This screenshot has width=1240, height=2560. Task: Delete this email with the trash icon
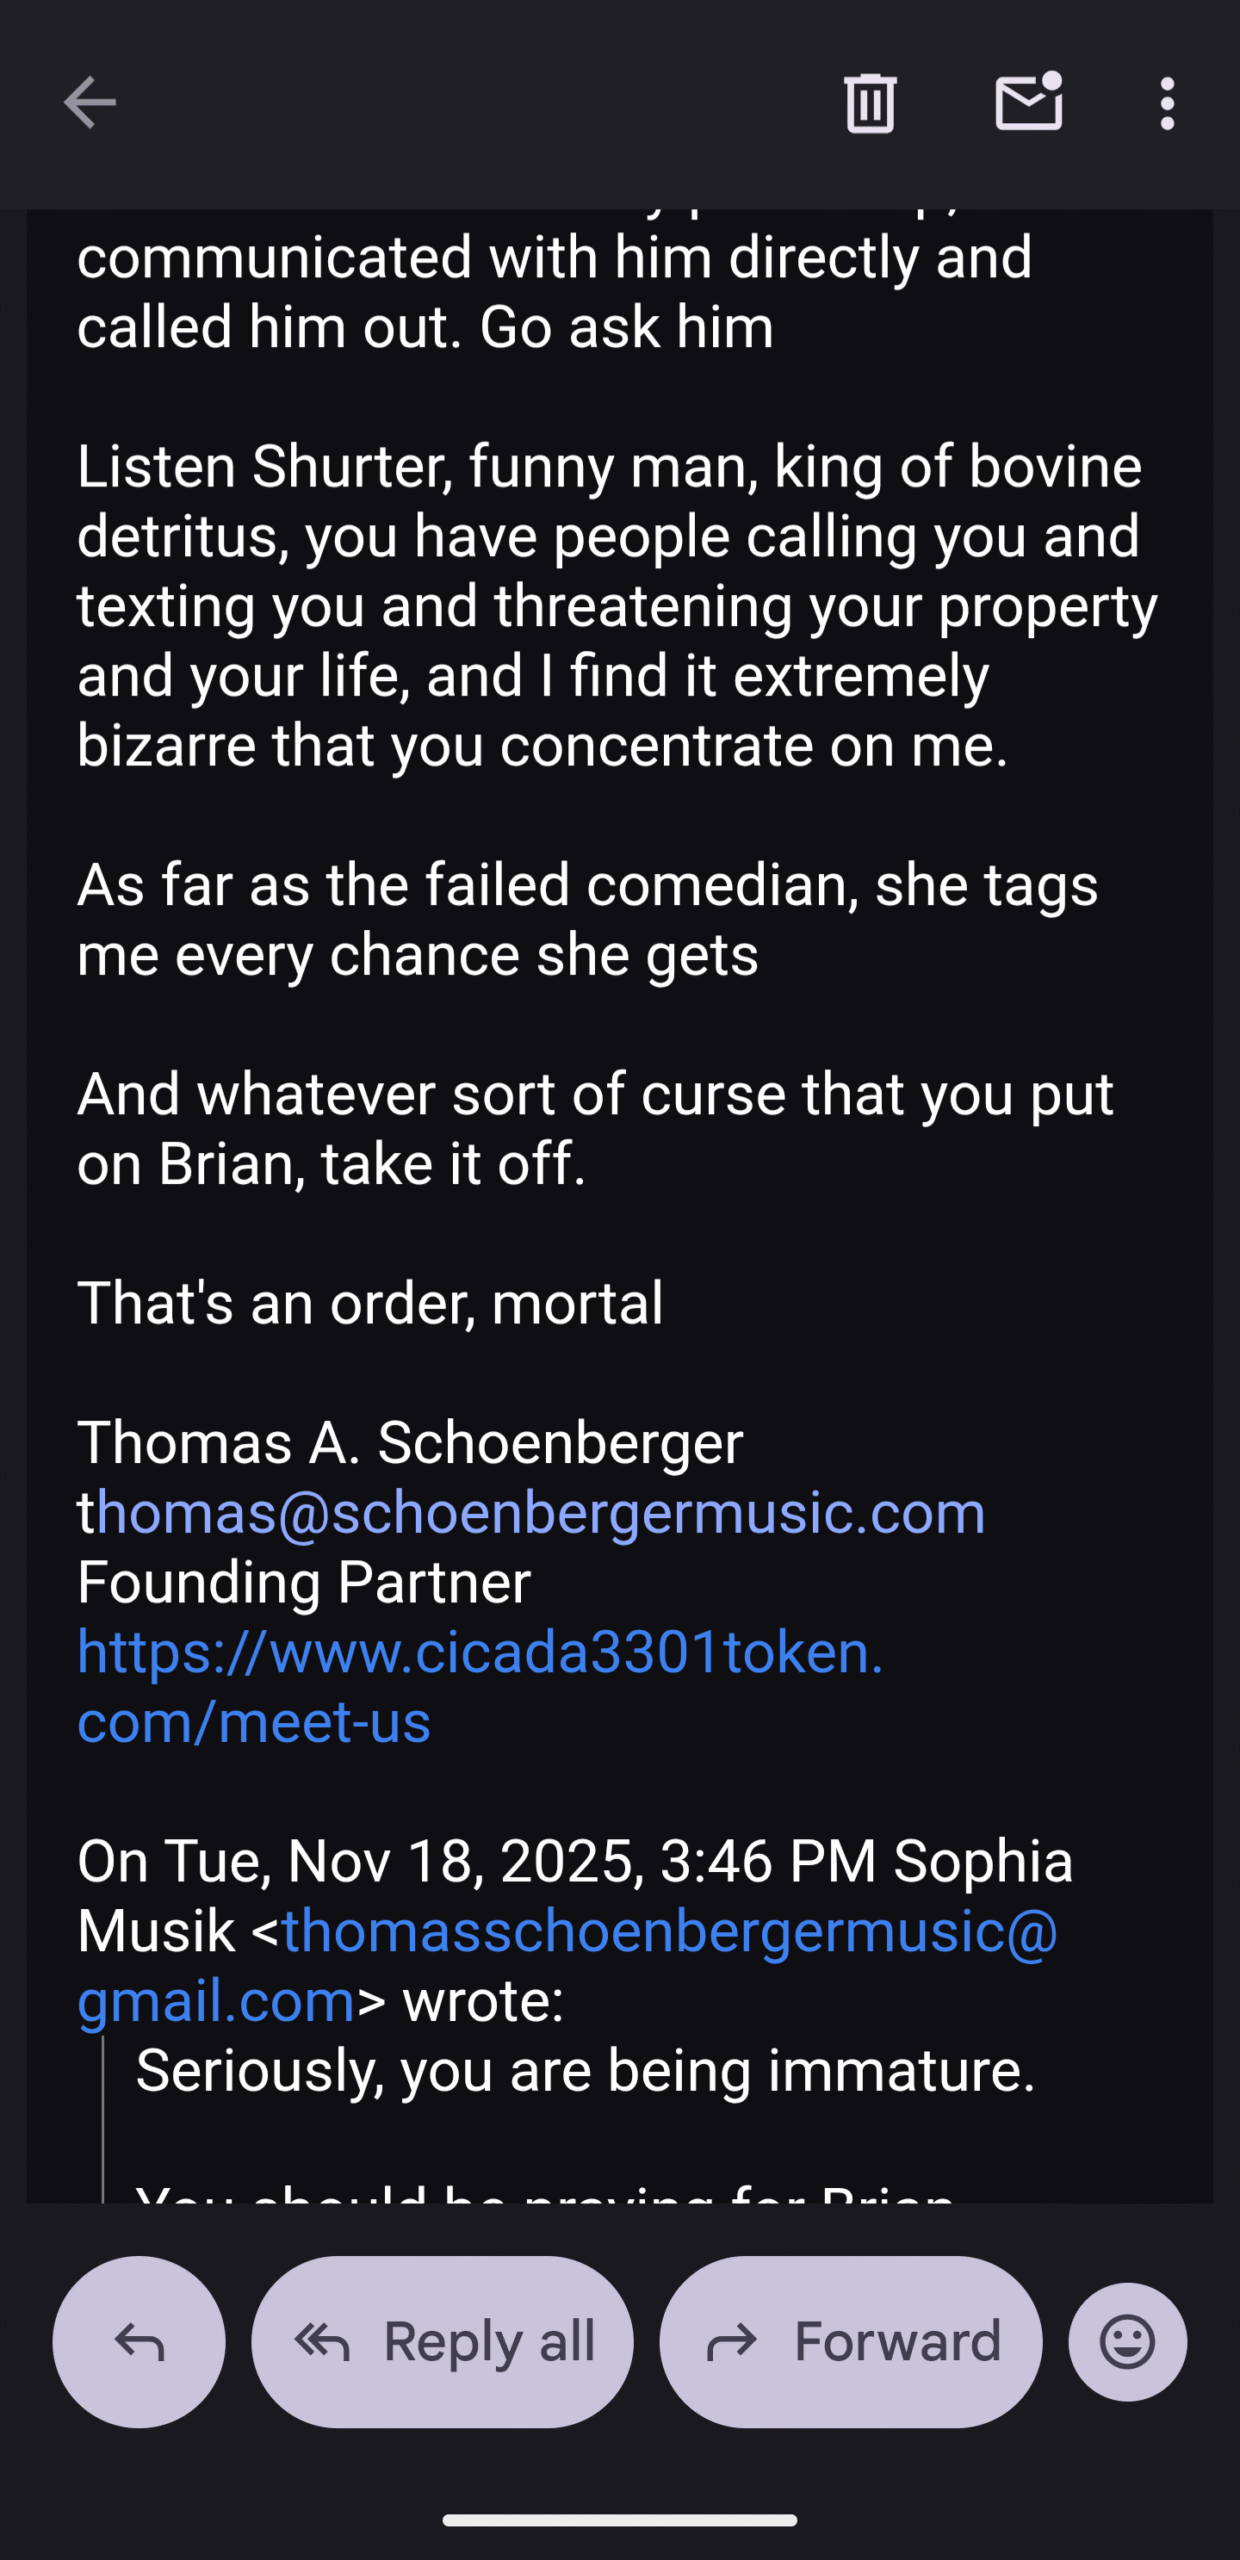click(x=870, y=103)
